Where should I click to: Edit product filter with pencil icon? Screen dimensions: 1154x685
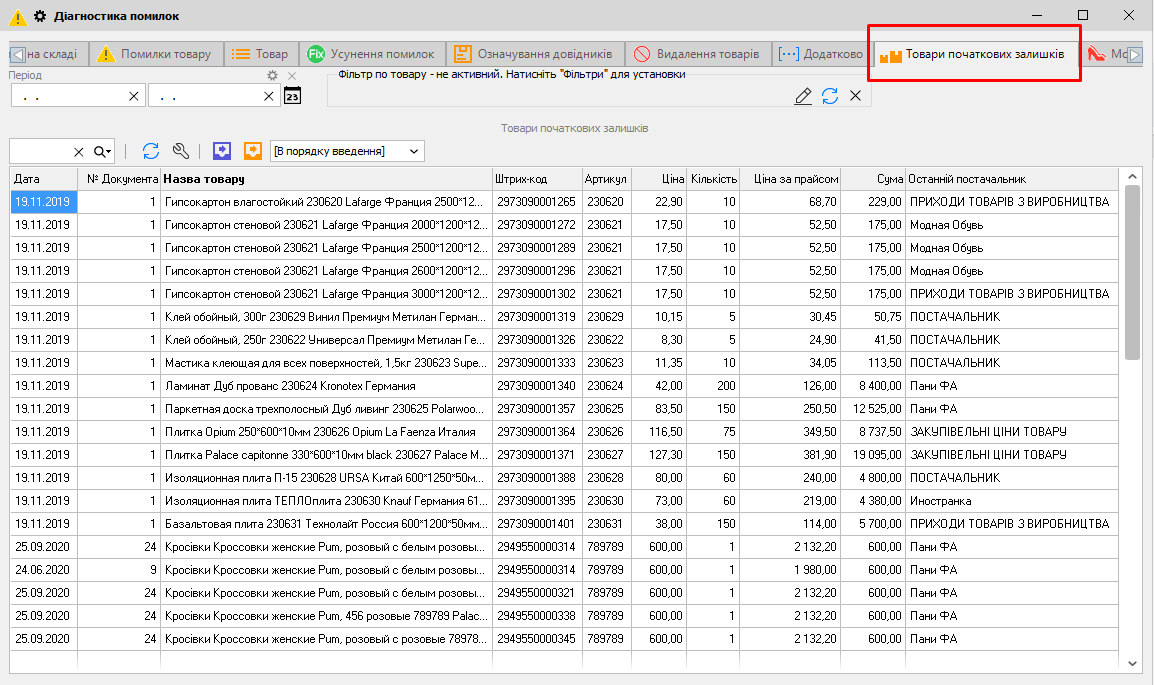803,96
